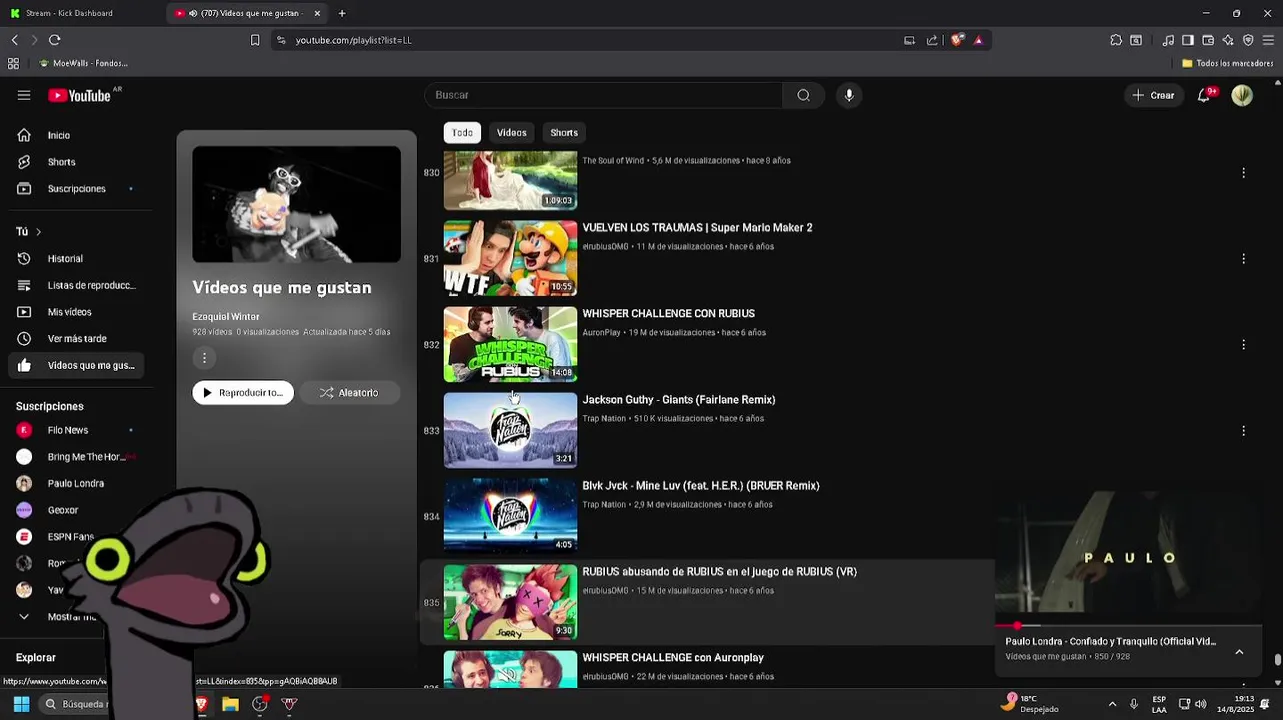1283x720 pixels.
Task: Switch to Stream - Kick Dashboard tab
Action: point(82,13)
